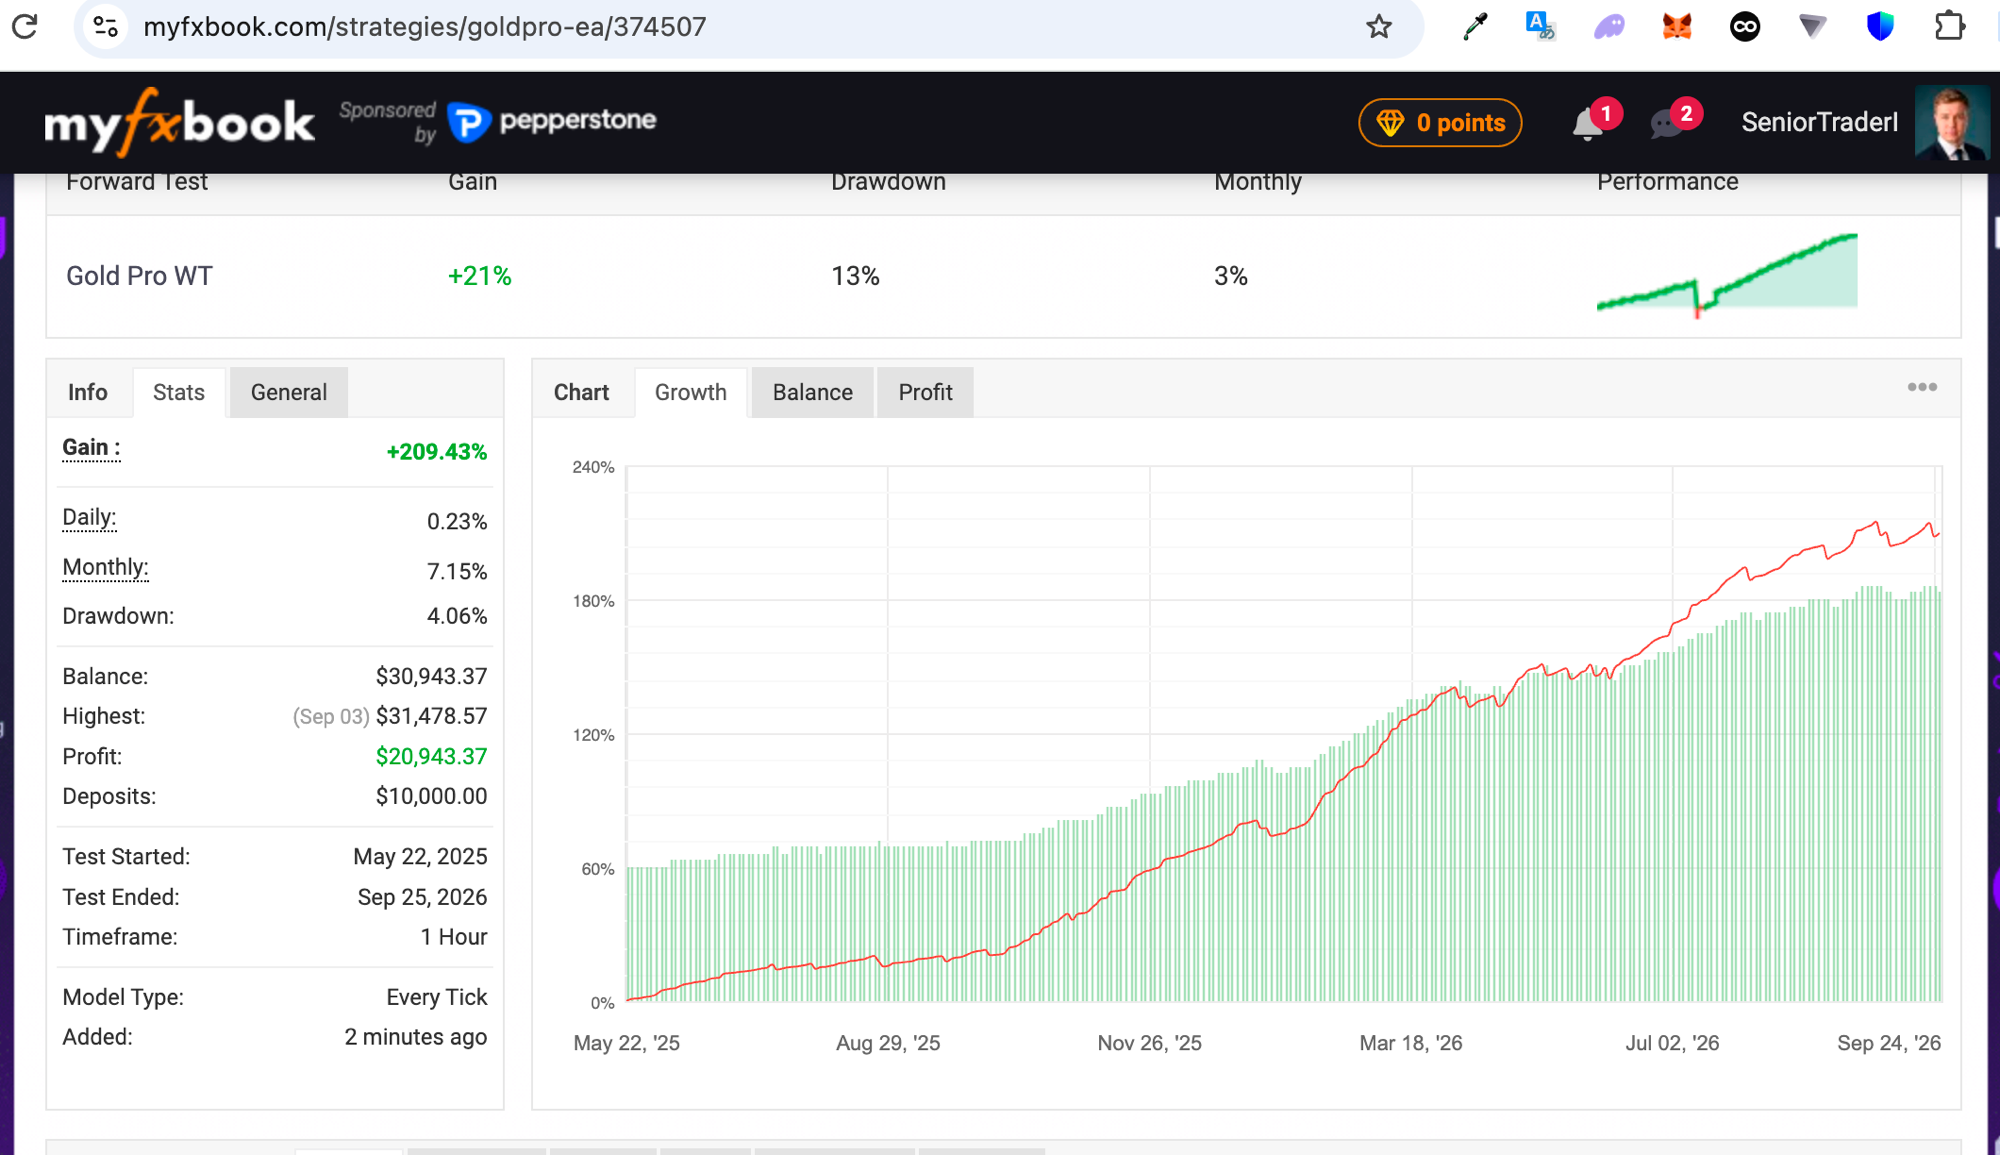Open messages icon with 2 unread
The width and height of the screenshot is (2000, 1155).
(1667, 124)
